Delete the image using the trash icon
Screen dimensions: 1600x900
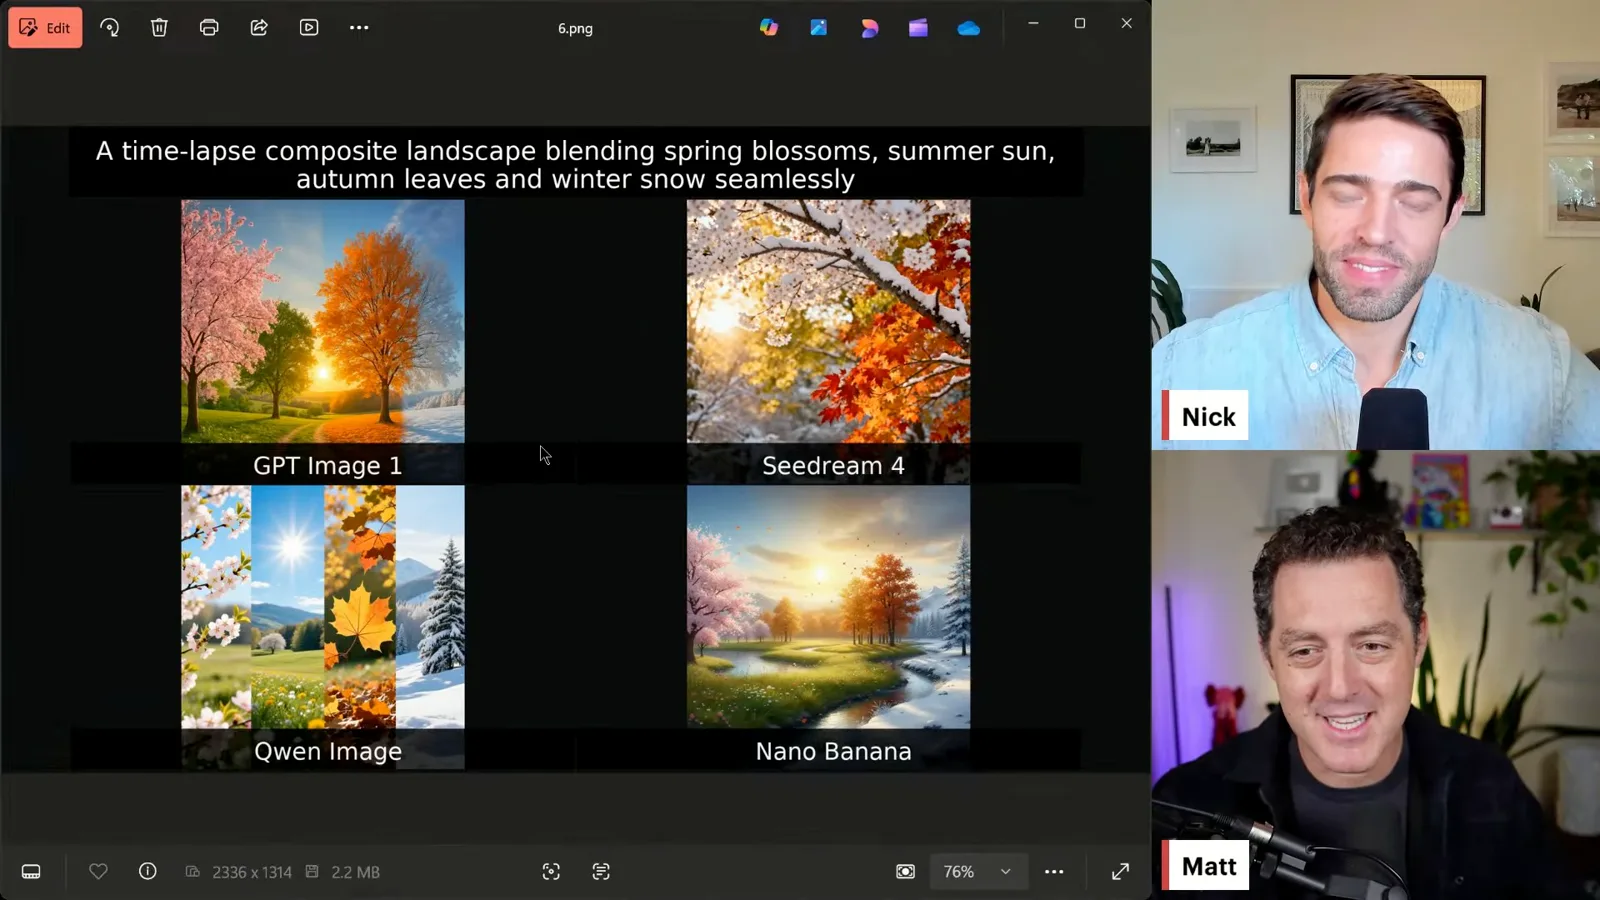159,28
